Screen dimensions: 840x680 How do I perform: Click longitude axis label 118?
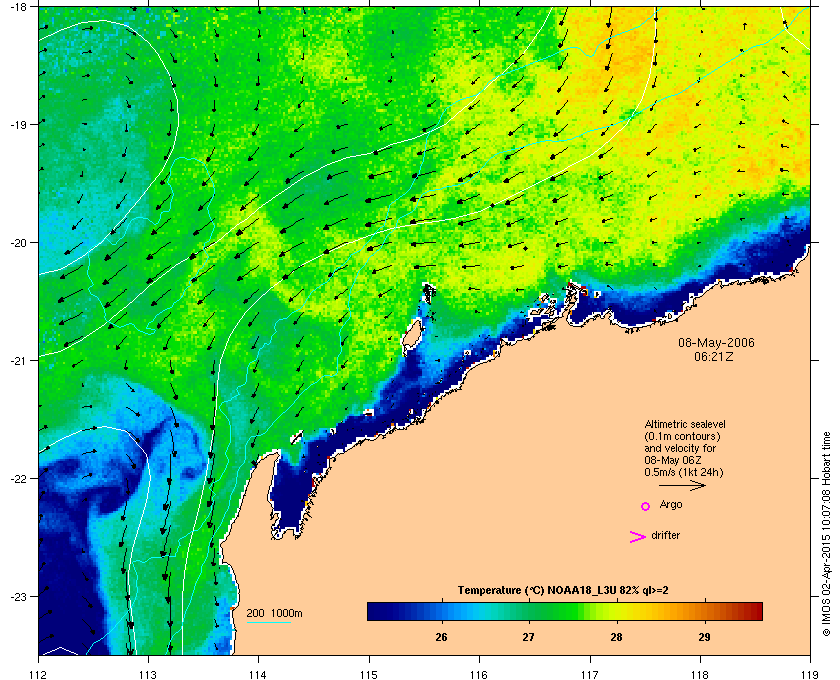tap(700, 675)
